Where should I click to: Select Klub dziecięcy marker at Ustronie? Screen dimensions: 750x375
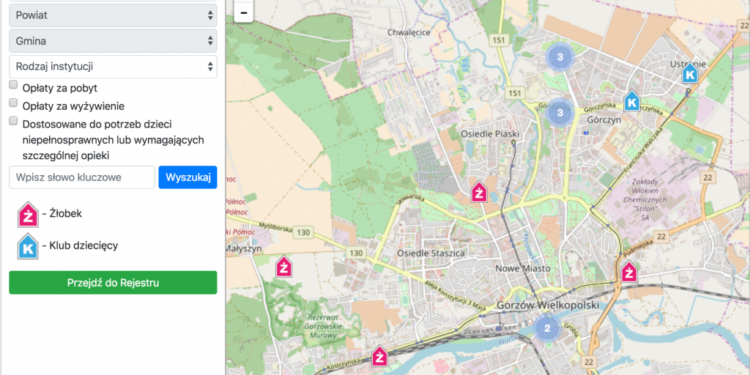[x=690, y=73]
